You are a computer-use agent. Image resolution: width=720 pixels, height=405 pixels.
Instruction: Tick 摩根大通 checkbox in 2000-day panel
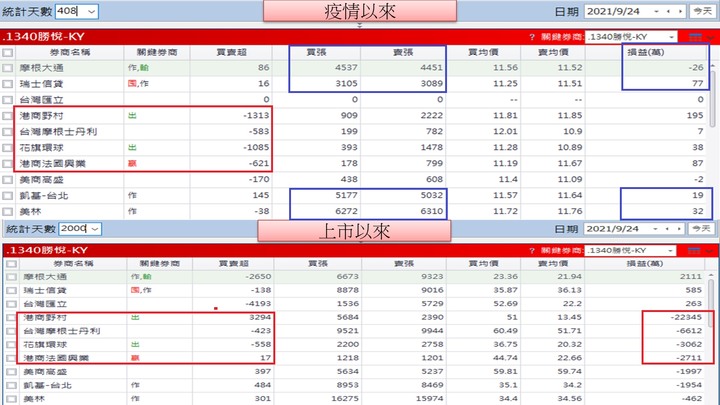tap(11, 277)
